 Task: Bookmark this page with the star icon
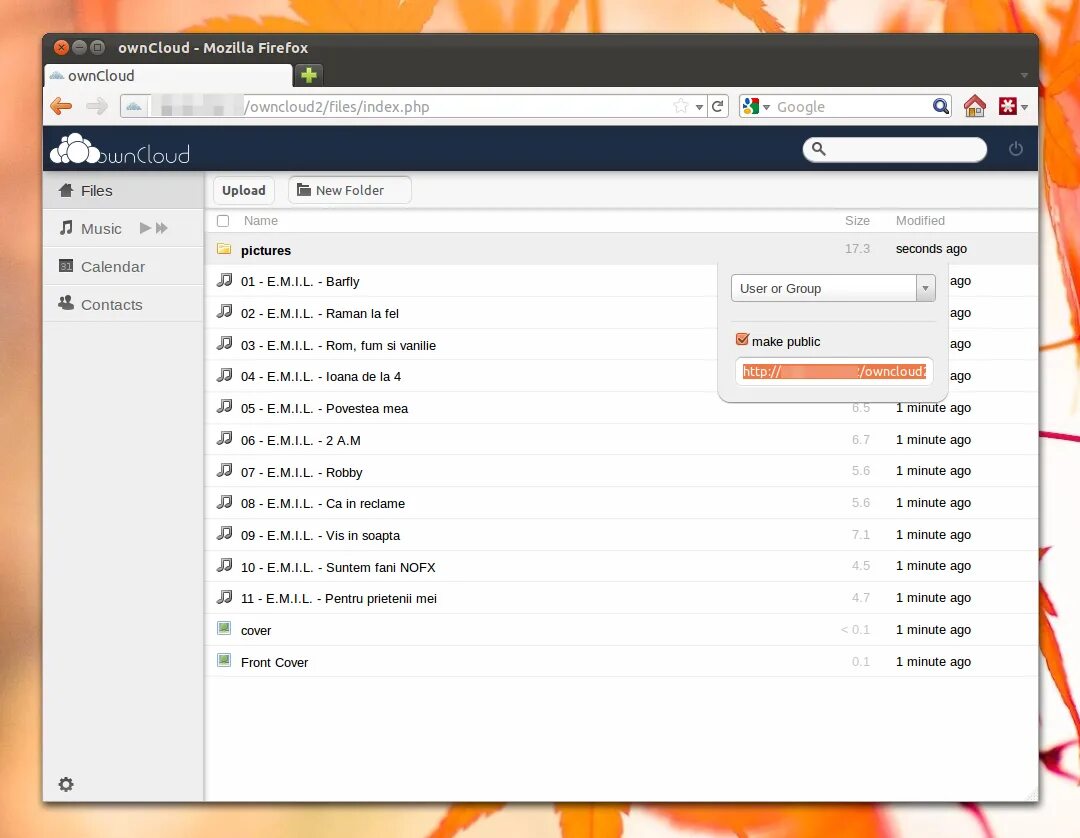click(x=681, y=106)
